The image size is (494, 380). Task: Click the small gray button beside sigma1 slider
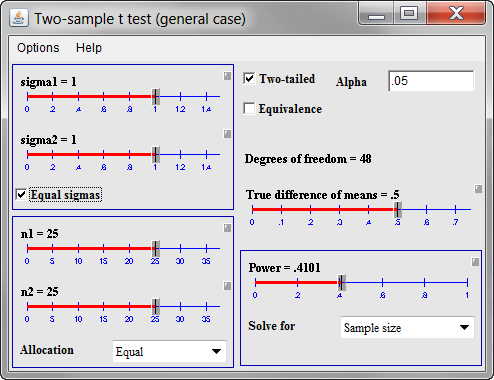(x=227, y=76)
